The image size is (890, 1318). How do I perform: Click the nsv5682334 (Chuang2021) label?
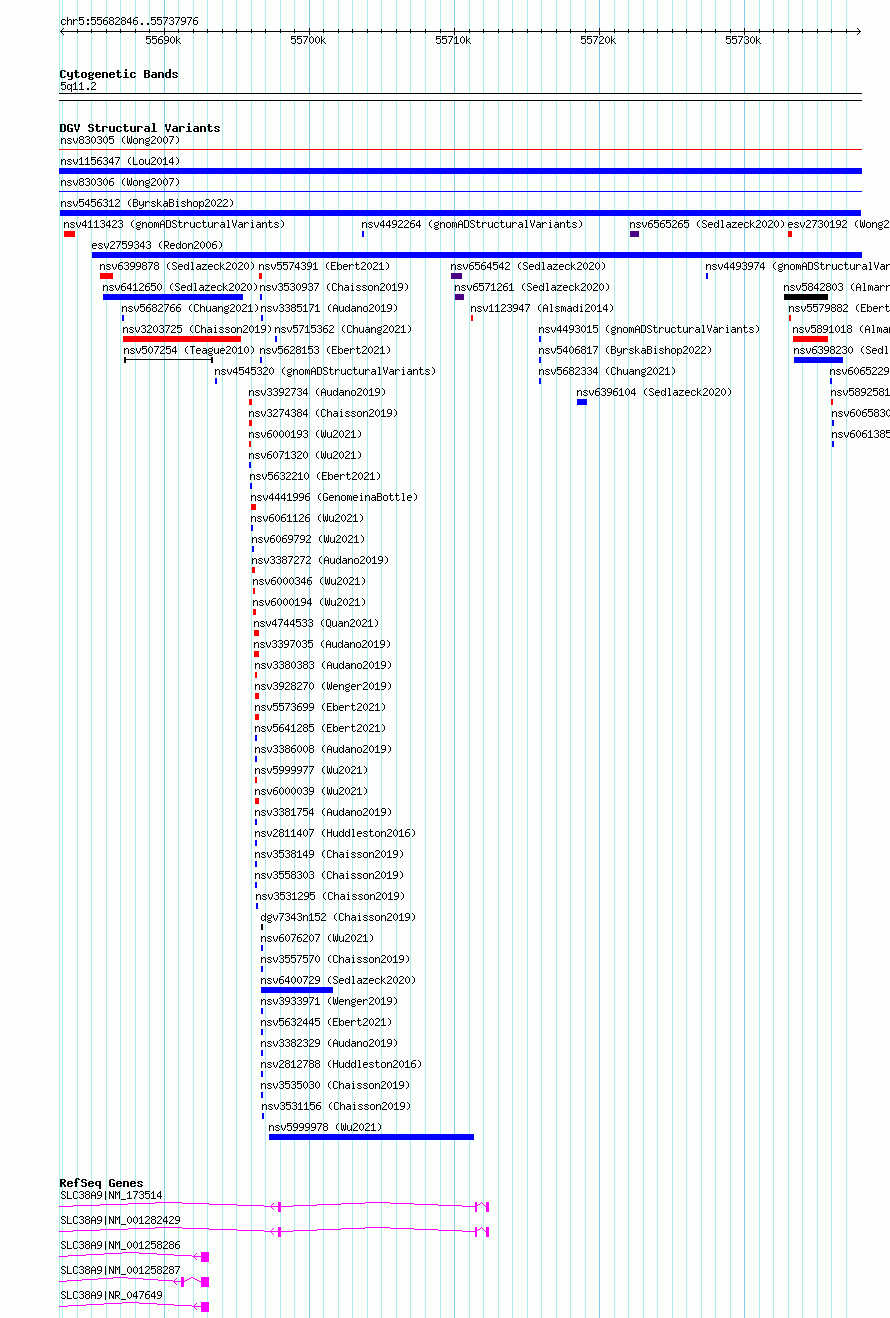pyautogui.click(x=607, y=371)
